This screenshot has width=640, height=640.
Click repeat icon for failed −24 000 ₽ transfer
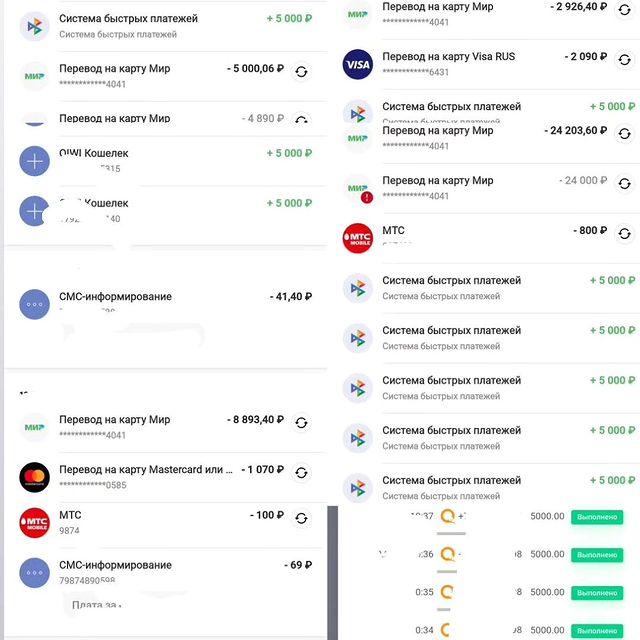point(624,184)
